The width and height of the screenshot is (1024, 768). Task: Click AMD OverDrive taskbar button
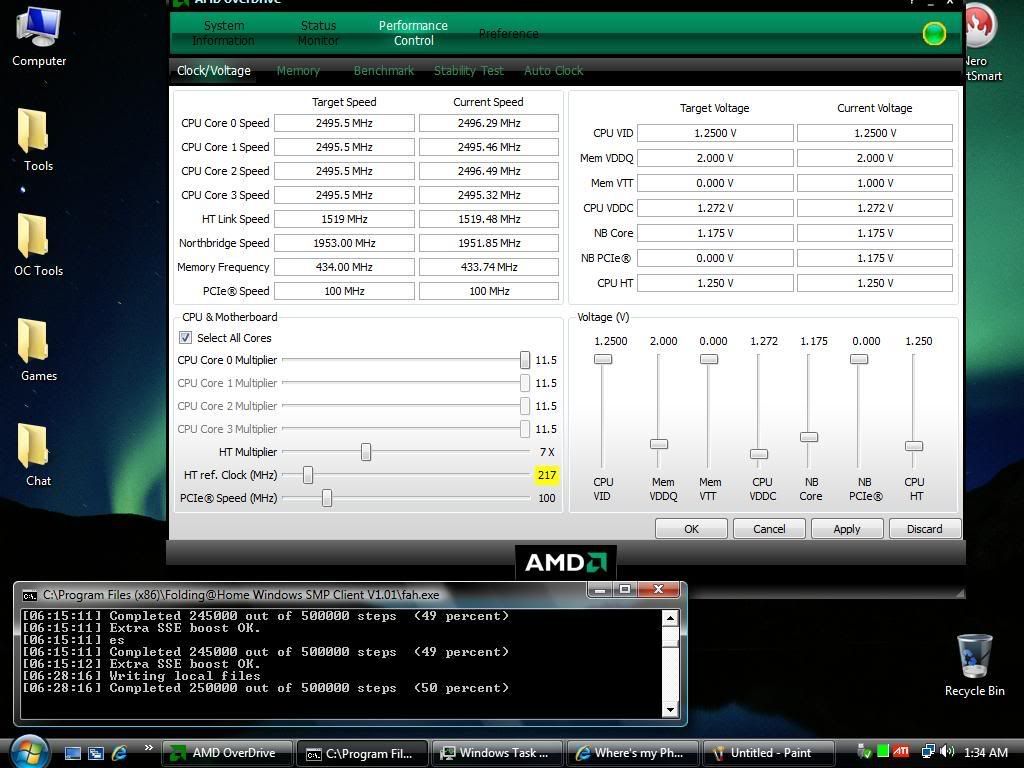point(227,753)
